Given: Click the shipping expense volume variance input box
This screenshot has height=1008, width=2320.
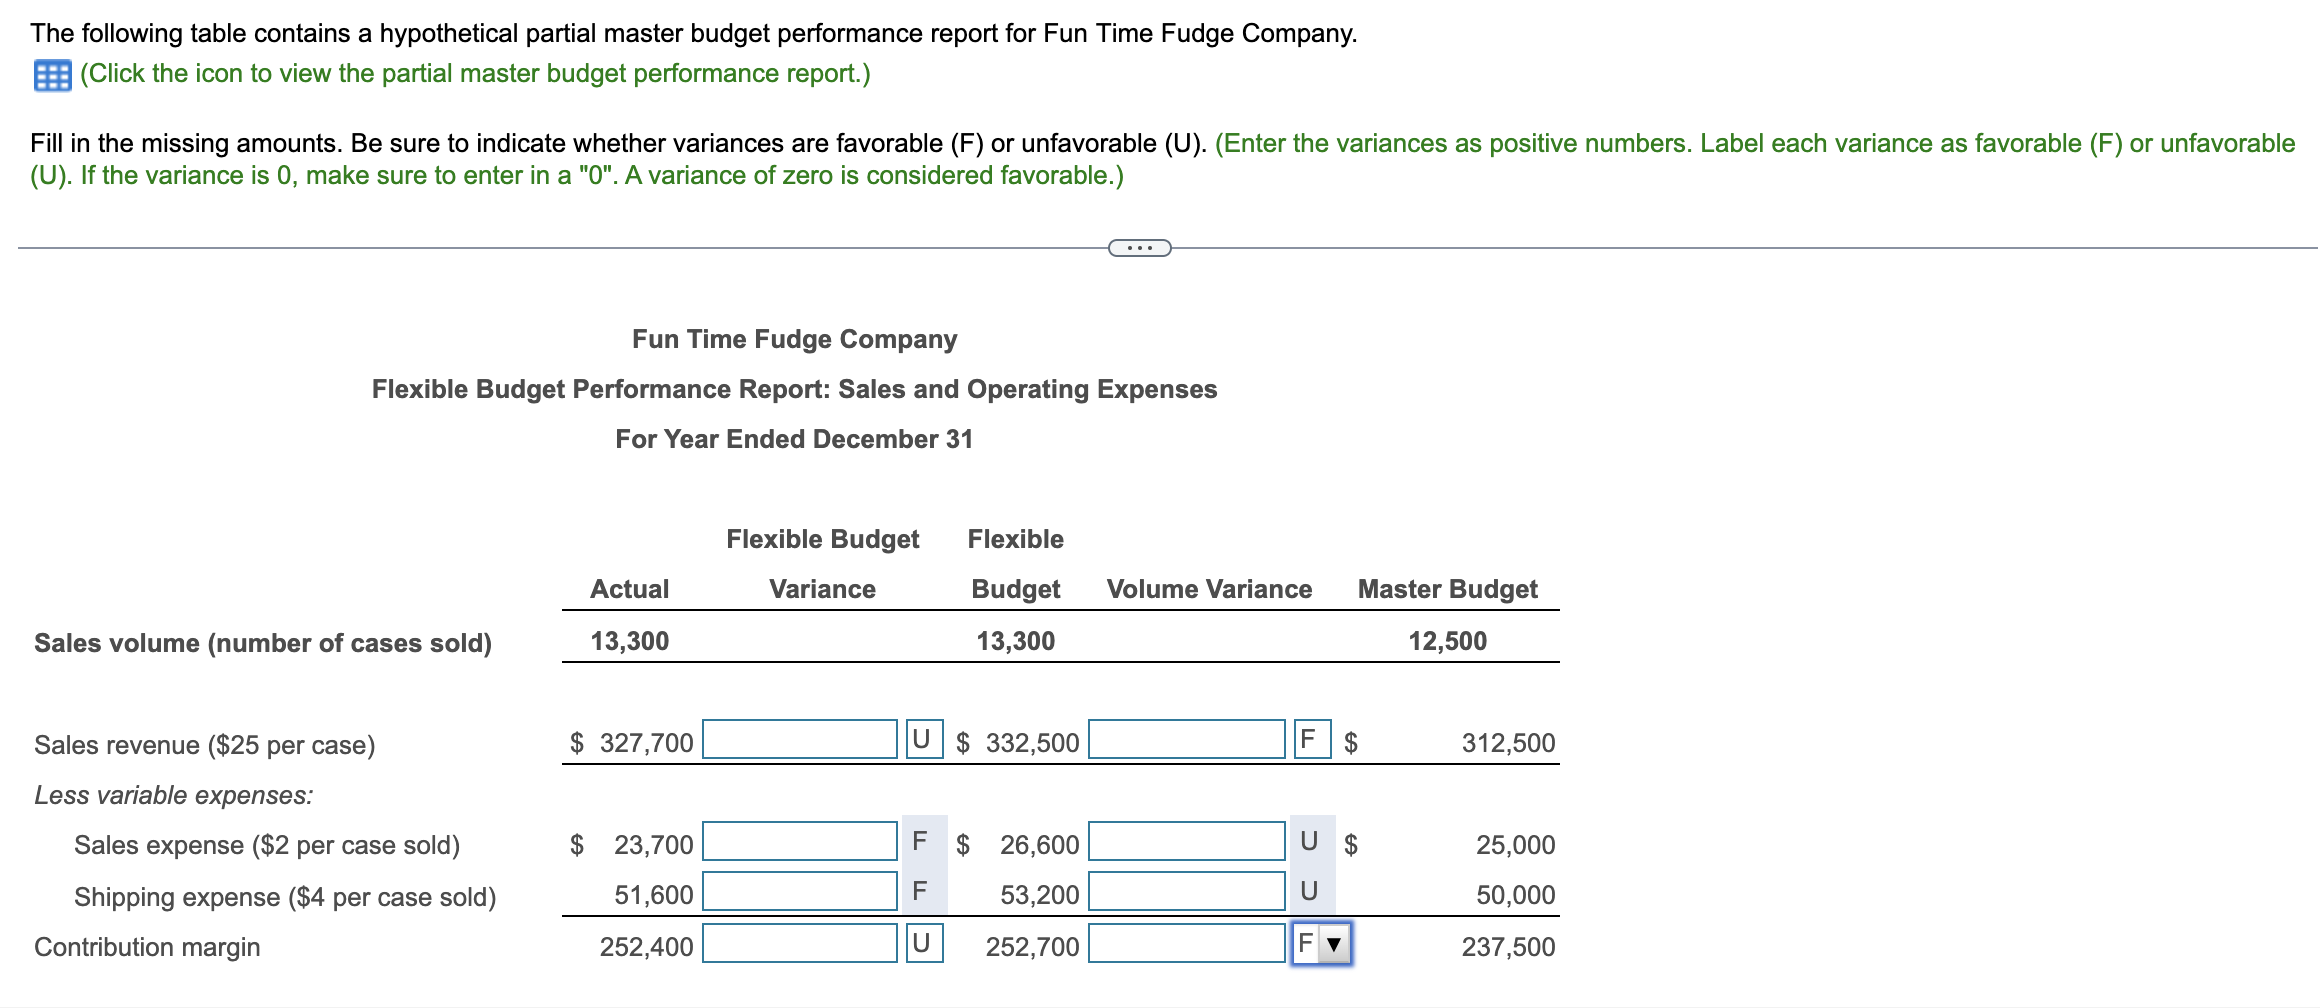Looking at the screenshot, I should pyautogui.click(x=1186, y=893).
